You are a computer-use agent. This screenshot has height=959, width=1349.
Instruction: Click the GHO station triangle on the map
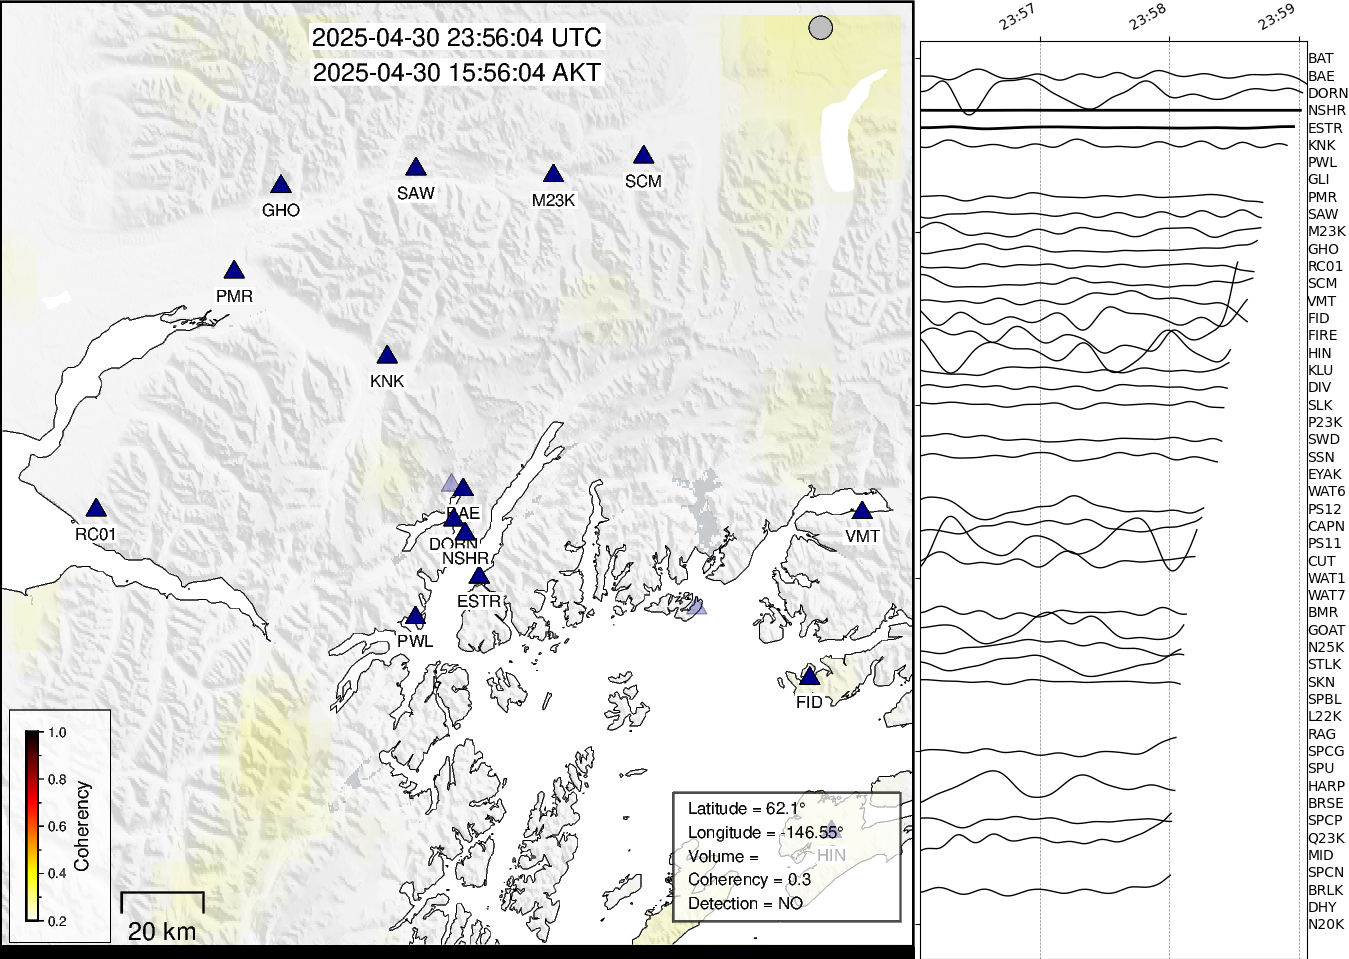click(x=281, y=185)
